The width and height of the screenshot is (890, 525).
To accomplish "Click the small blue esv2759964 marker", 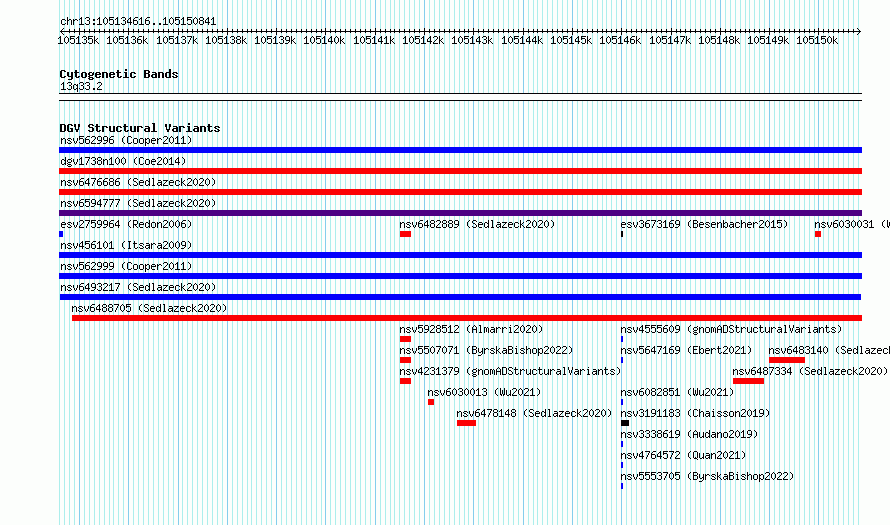I will pyautogui.click(x=61, y=234).
